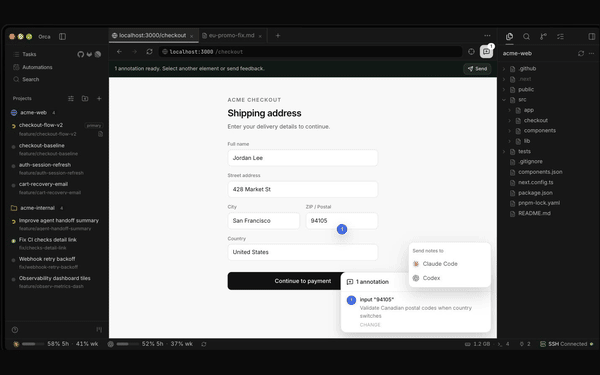600x375 pixels.
Task: Open the source control branch panel
Action: tap(543, 36)
